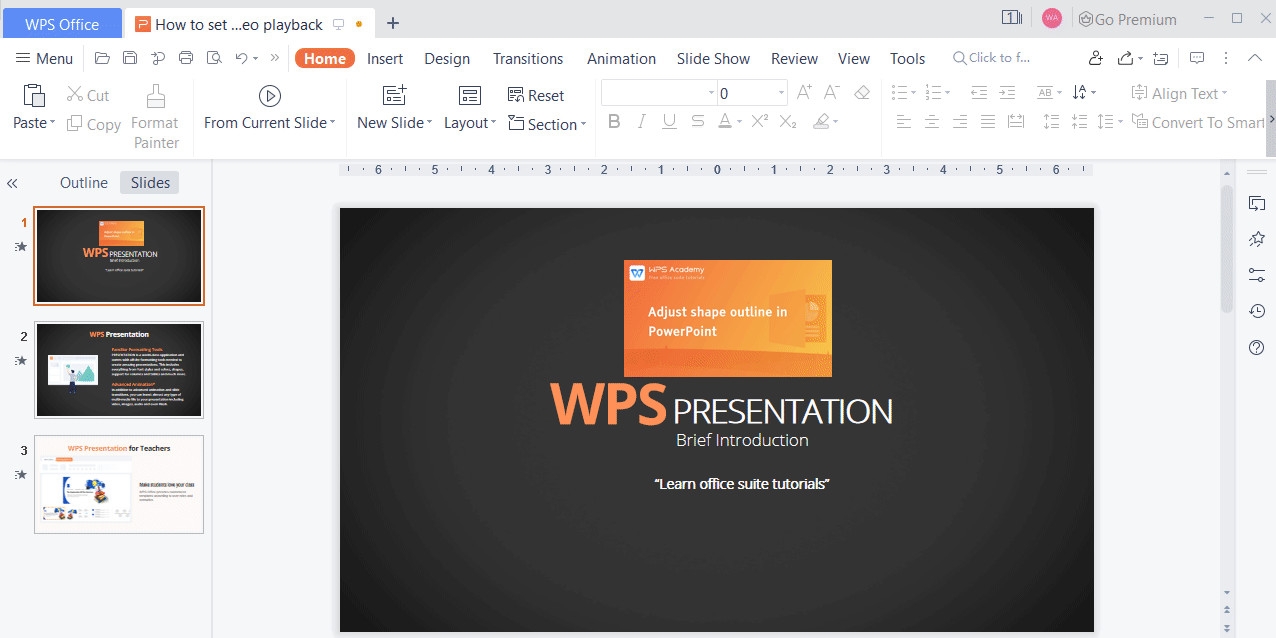Image resolution: width=1276 pixels, height=638 pixels.
Task: Click the Go Premium button
Action: click(1127, 19)
